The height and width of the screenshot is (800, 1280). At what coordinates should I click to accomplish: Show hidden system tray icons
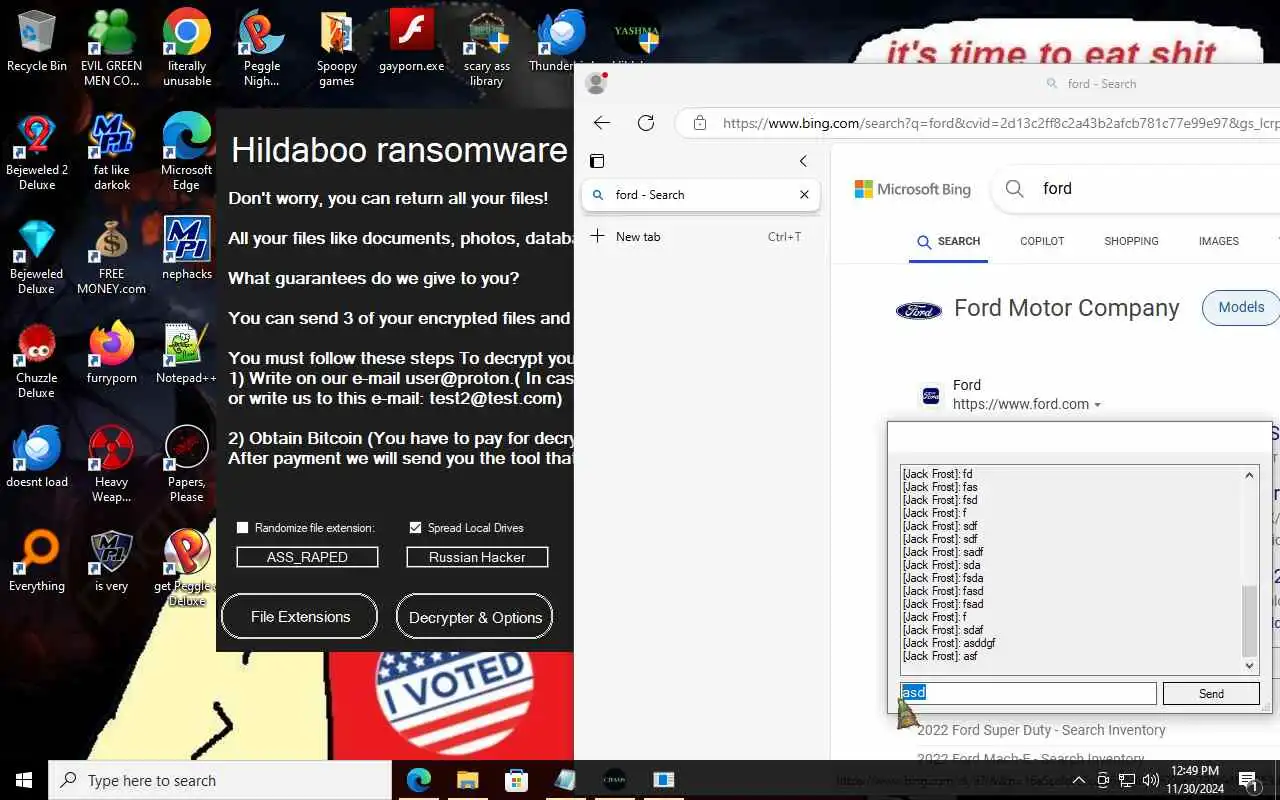tap(1078, 780)
